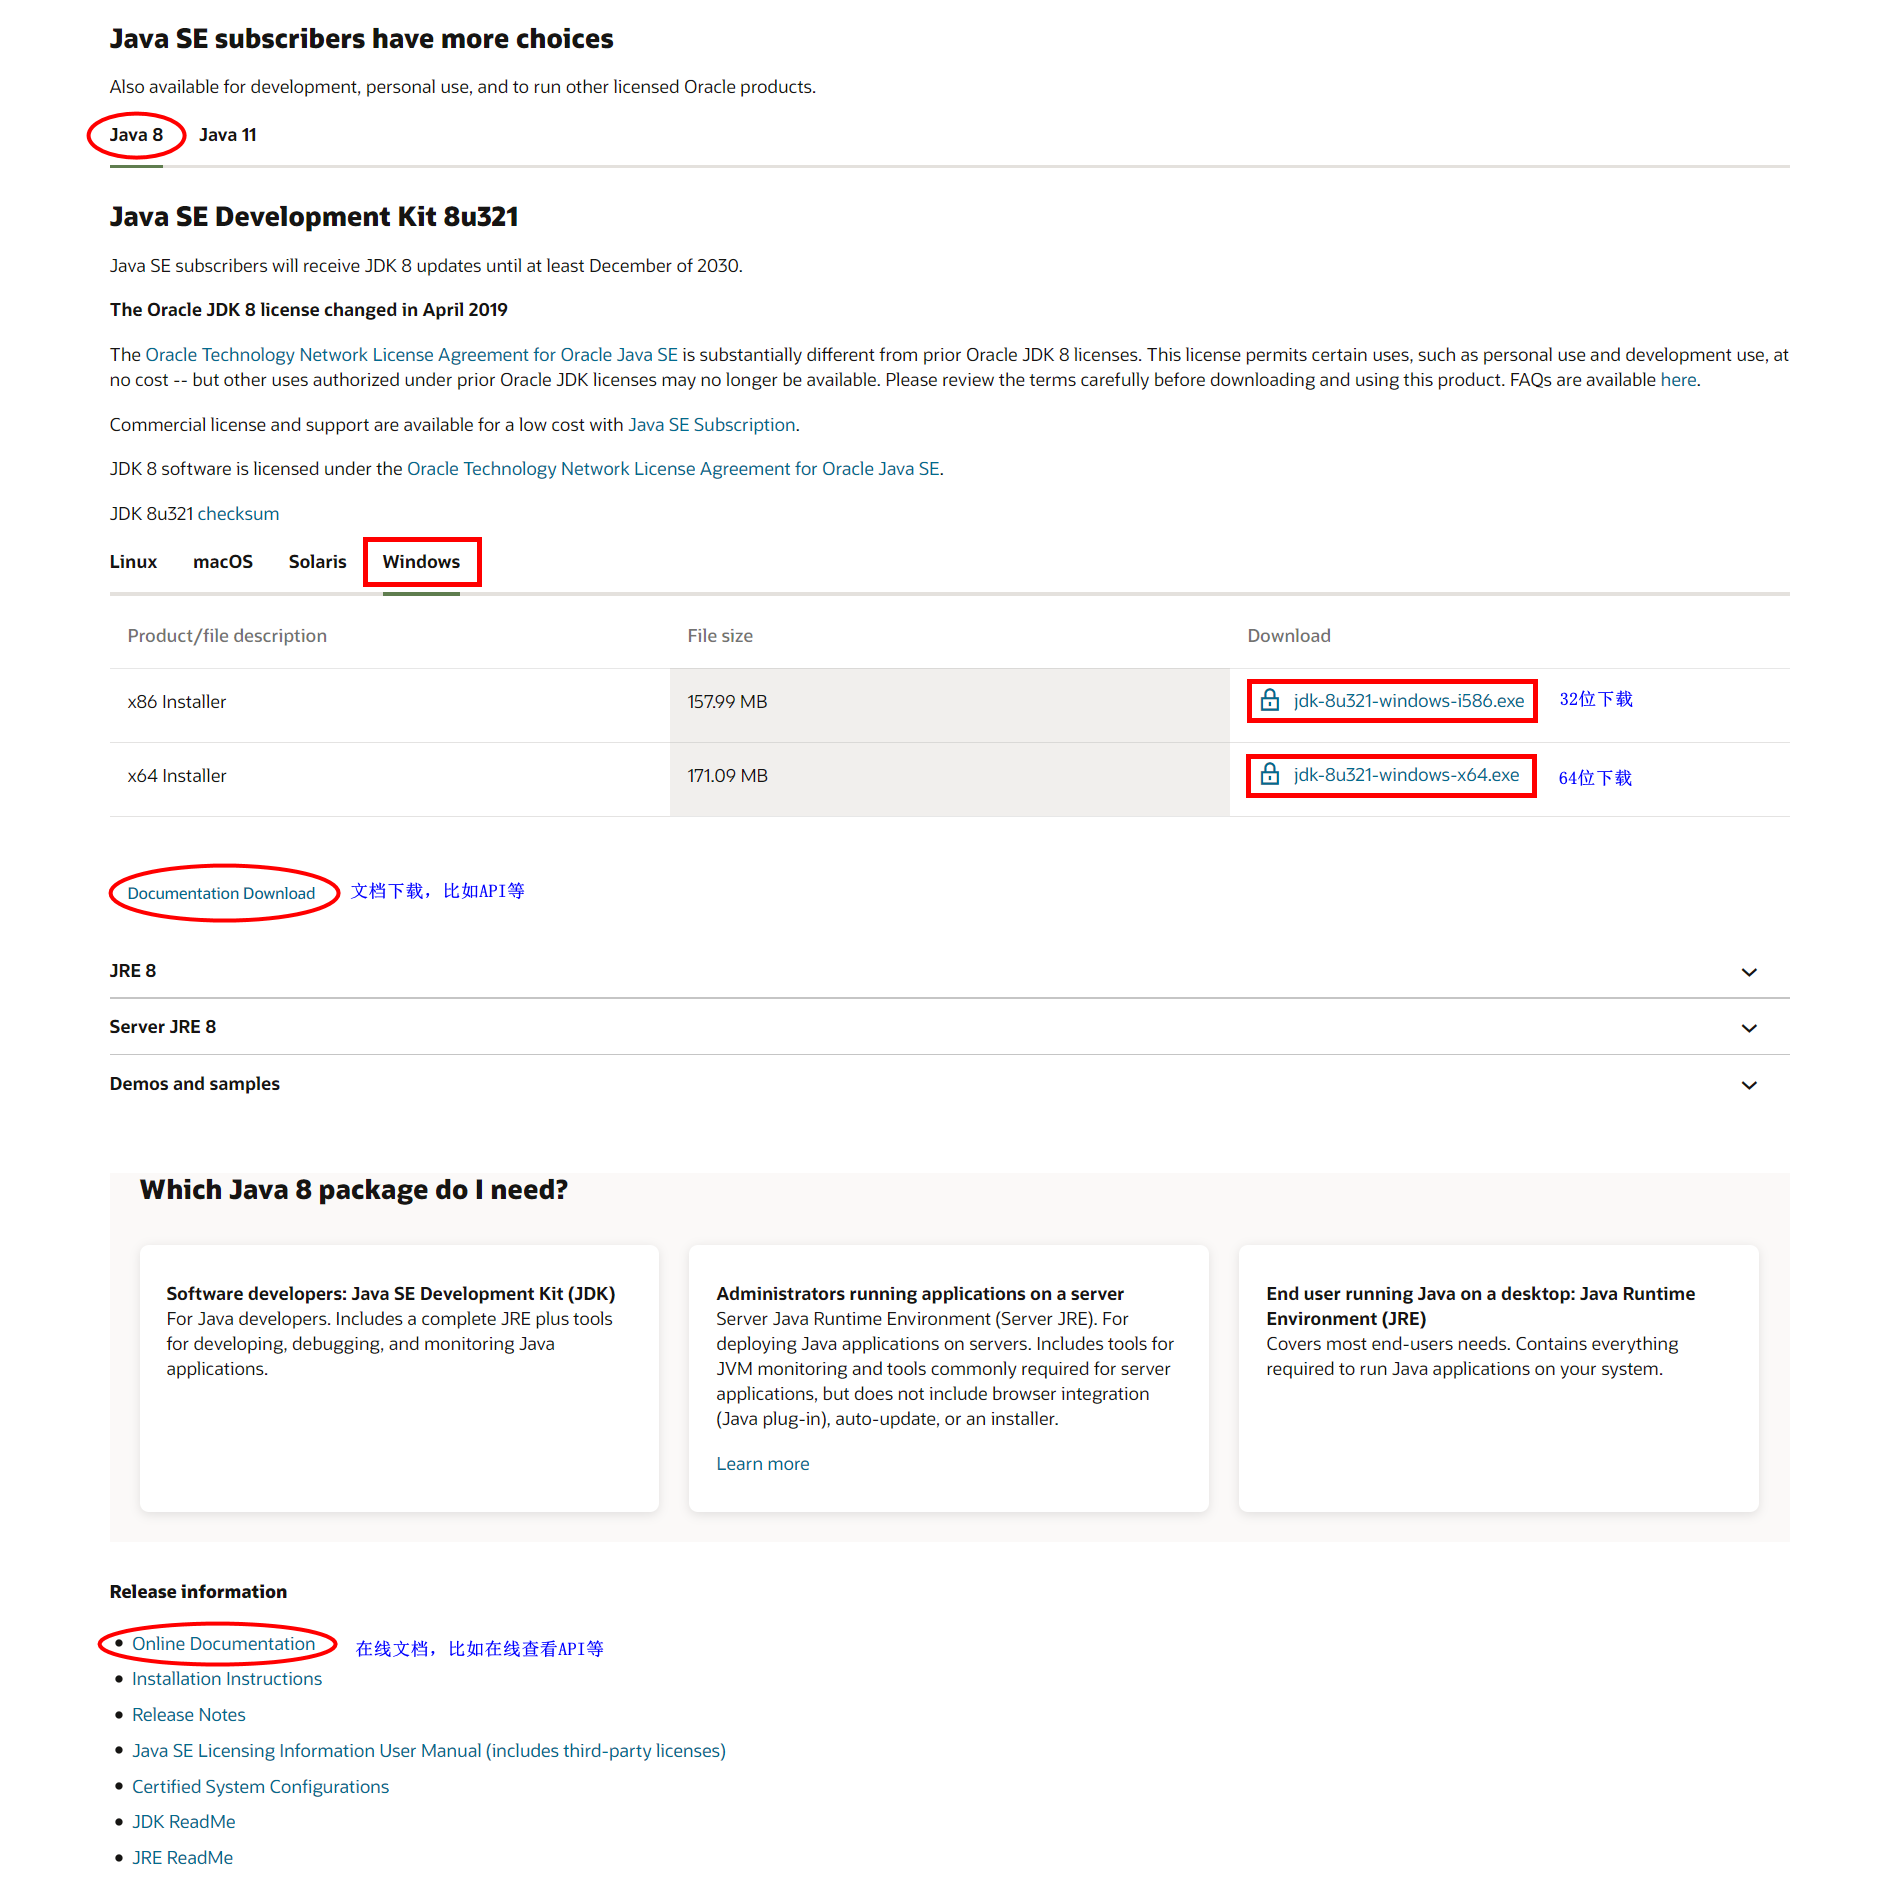Screen dimensions: 1898x1904
Task: Open the JDK 8u321 checksum link
Action: point(238,514)
